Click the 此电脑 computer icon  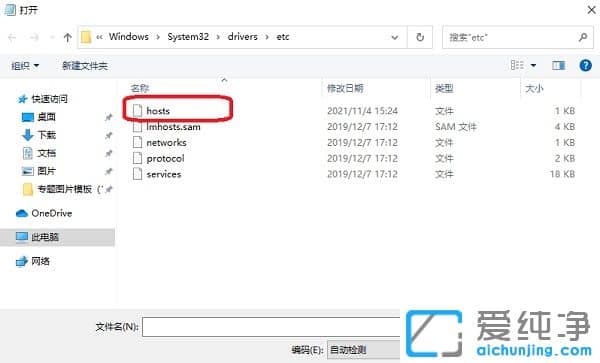pos(22,237)
